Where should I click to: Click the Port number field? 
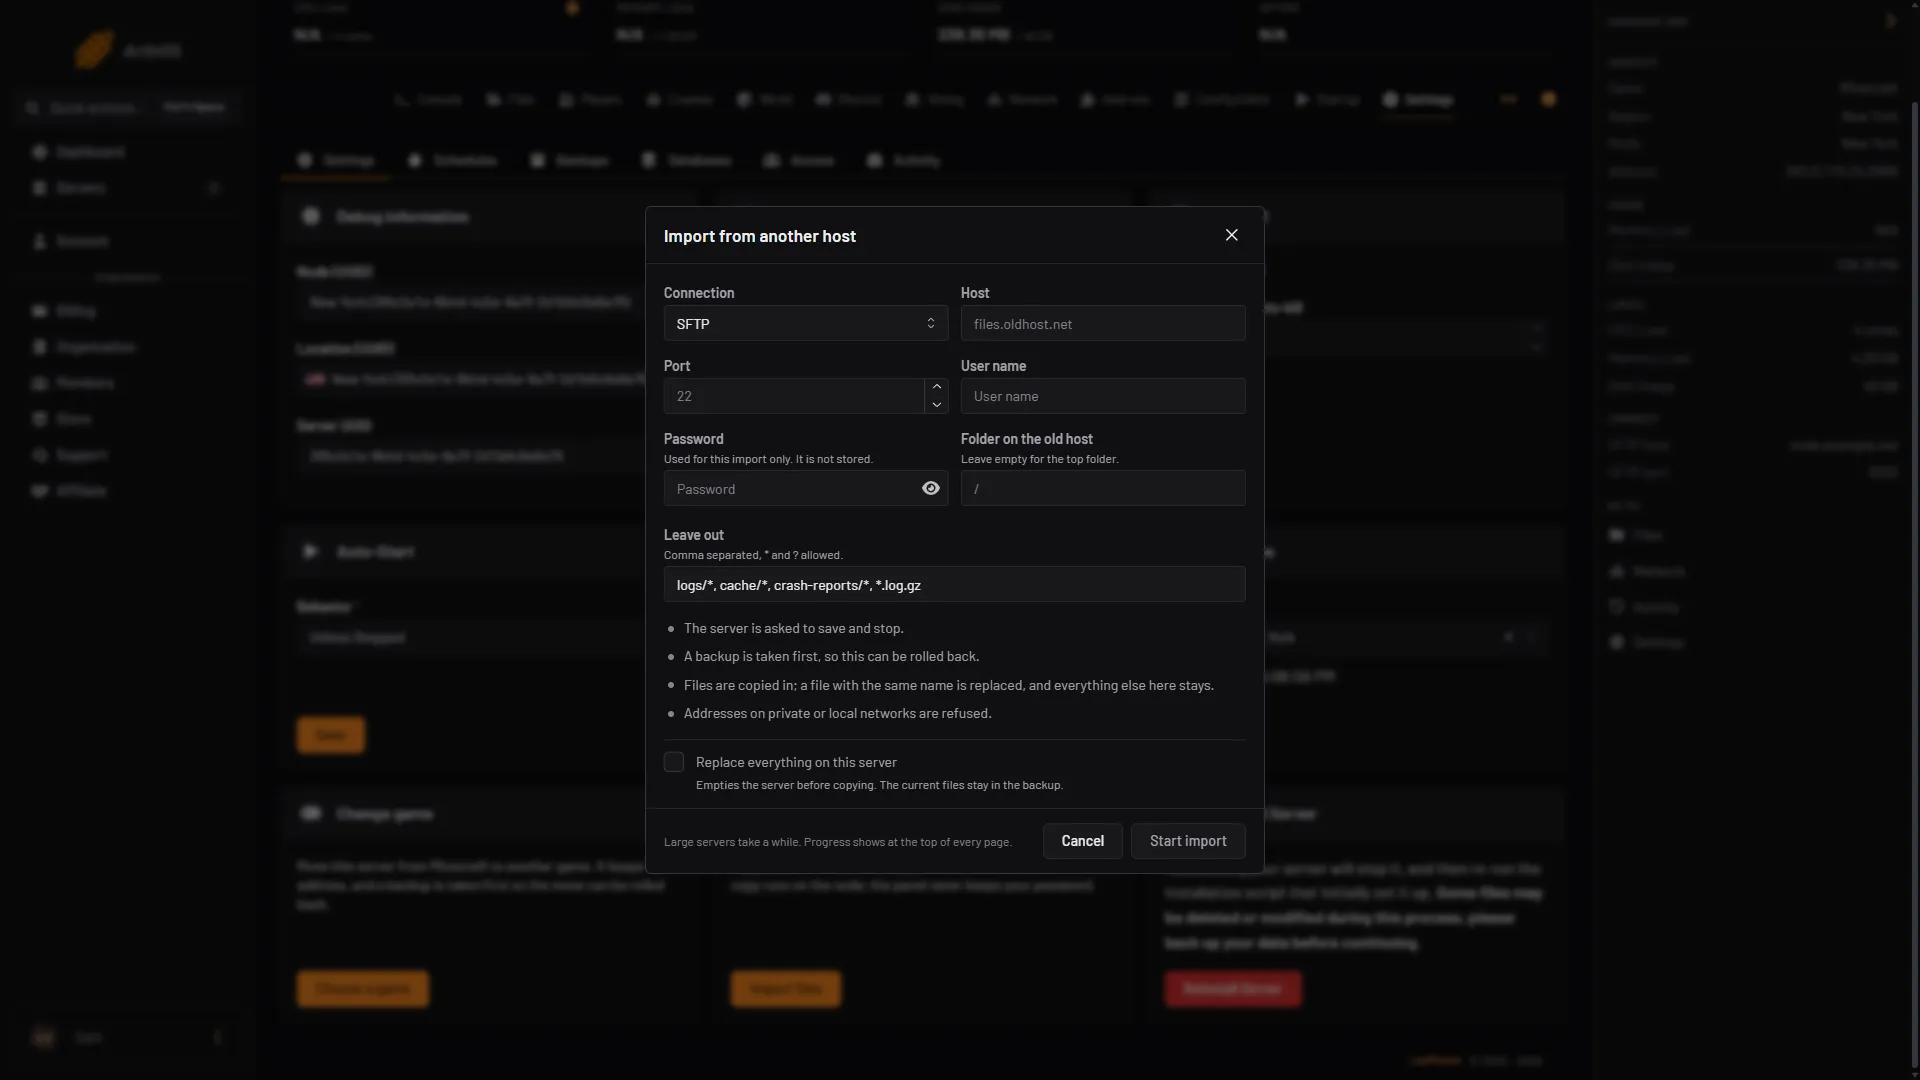[794, 396]
